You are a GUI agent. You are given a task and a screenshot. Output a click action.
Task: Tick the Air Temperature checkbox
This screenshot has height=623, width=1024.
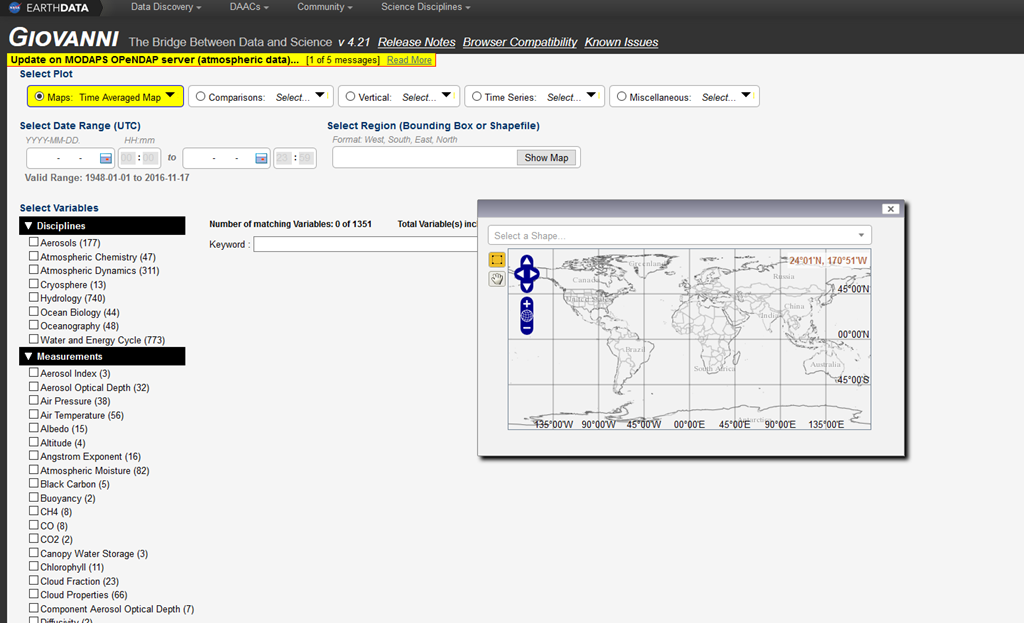33,414
